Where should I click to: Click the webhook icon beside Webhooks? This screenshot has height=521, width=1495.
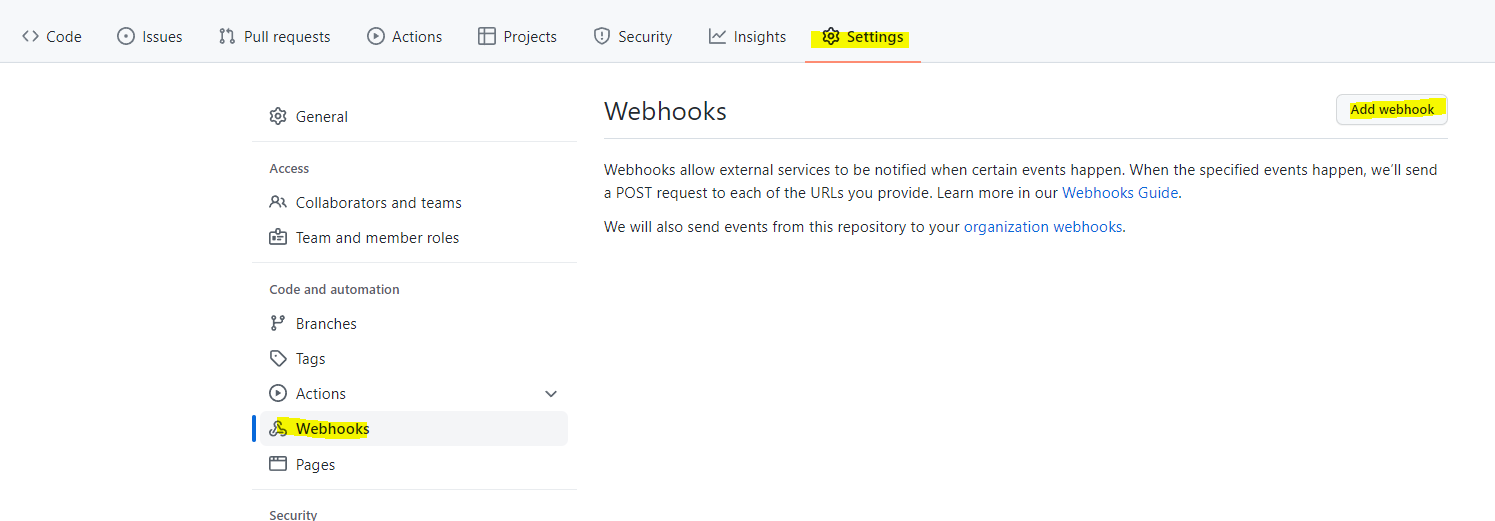(278, 428)
